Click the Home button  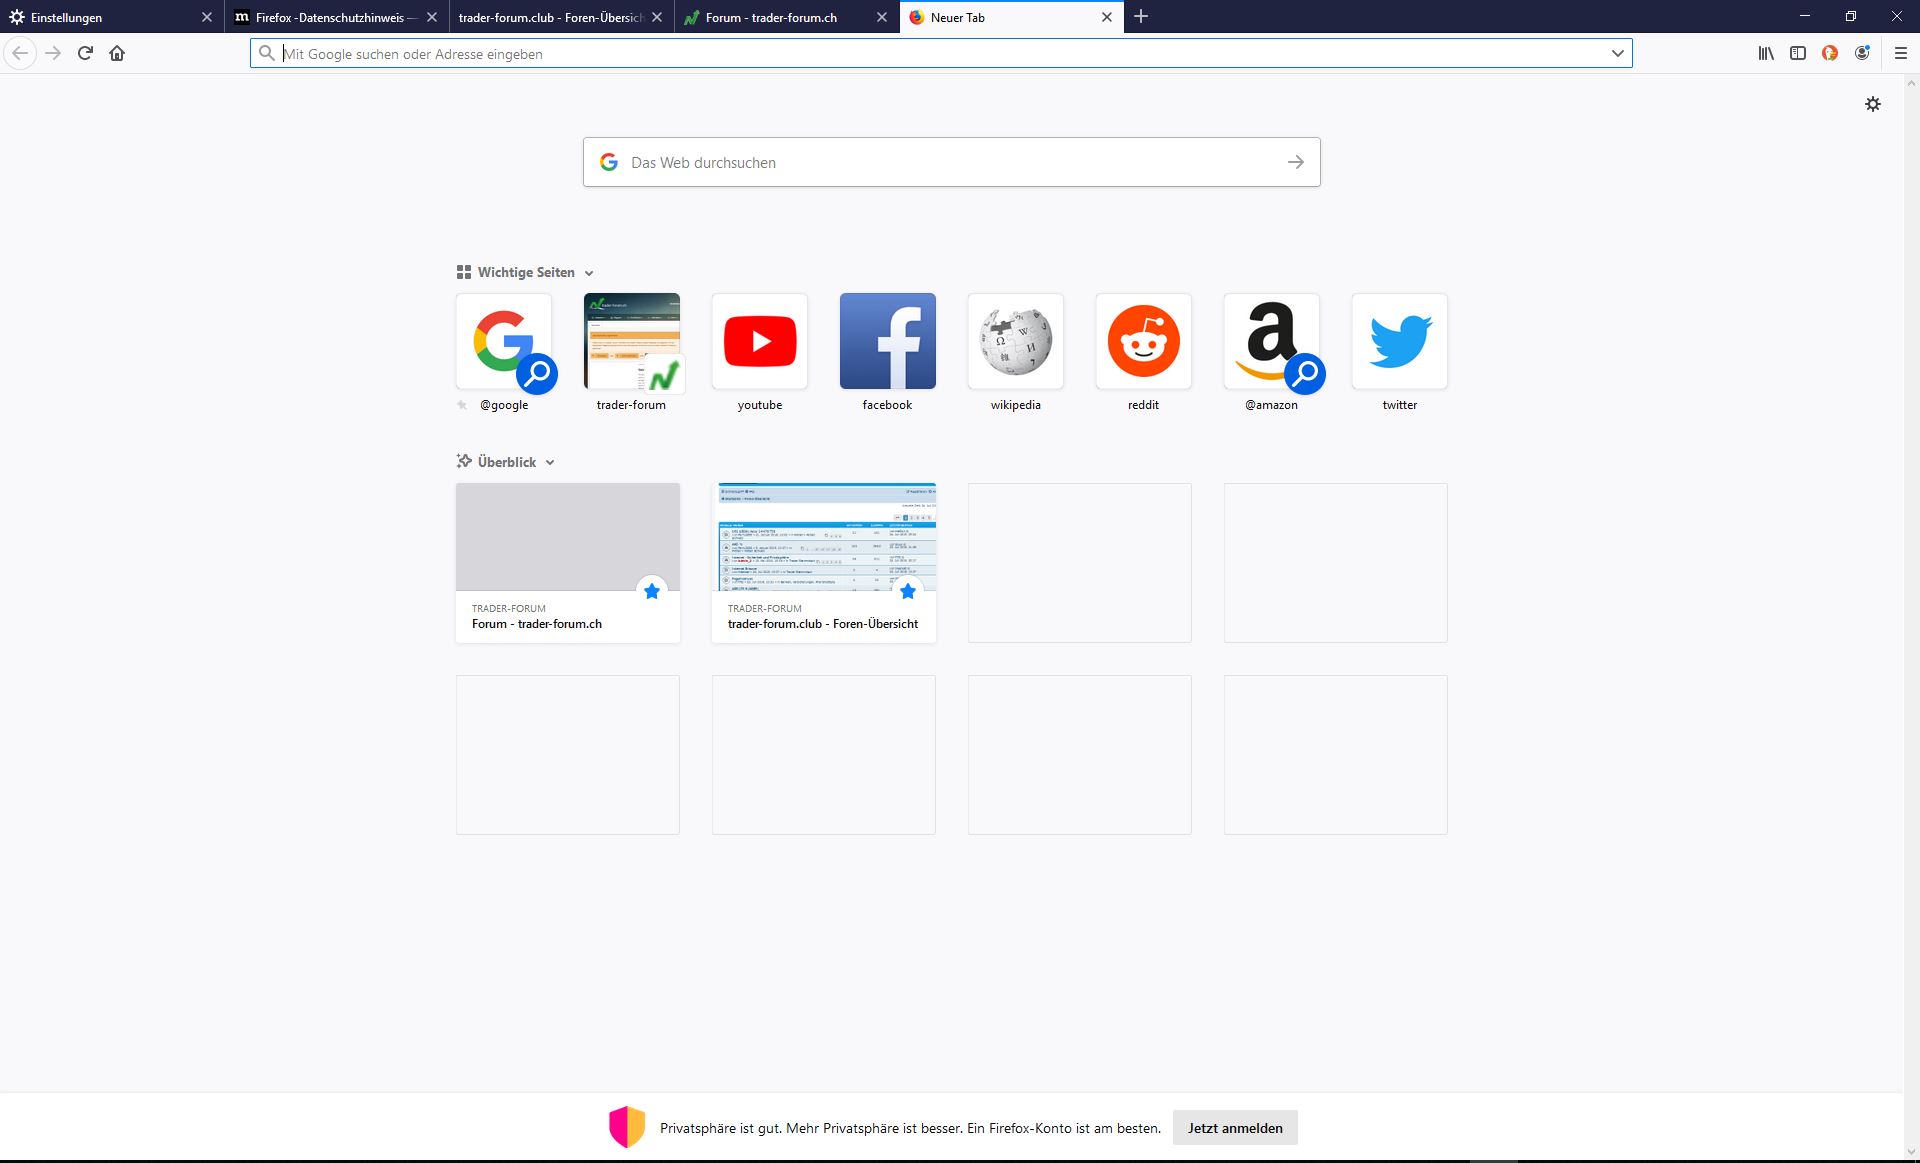(117, 53)
